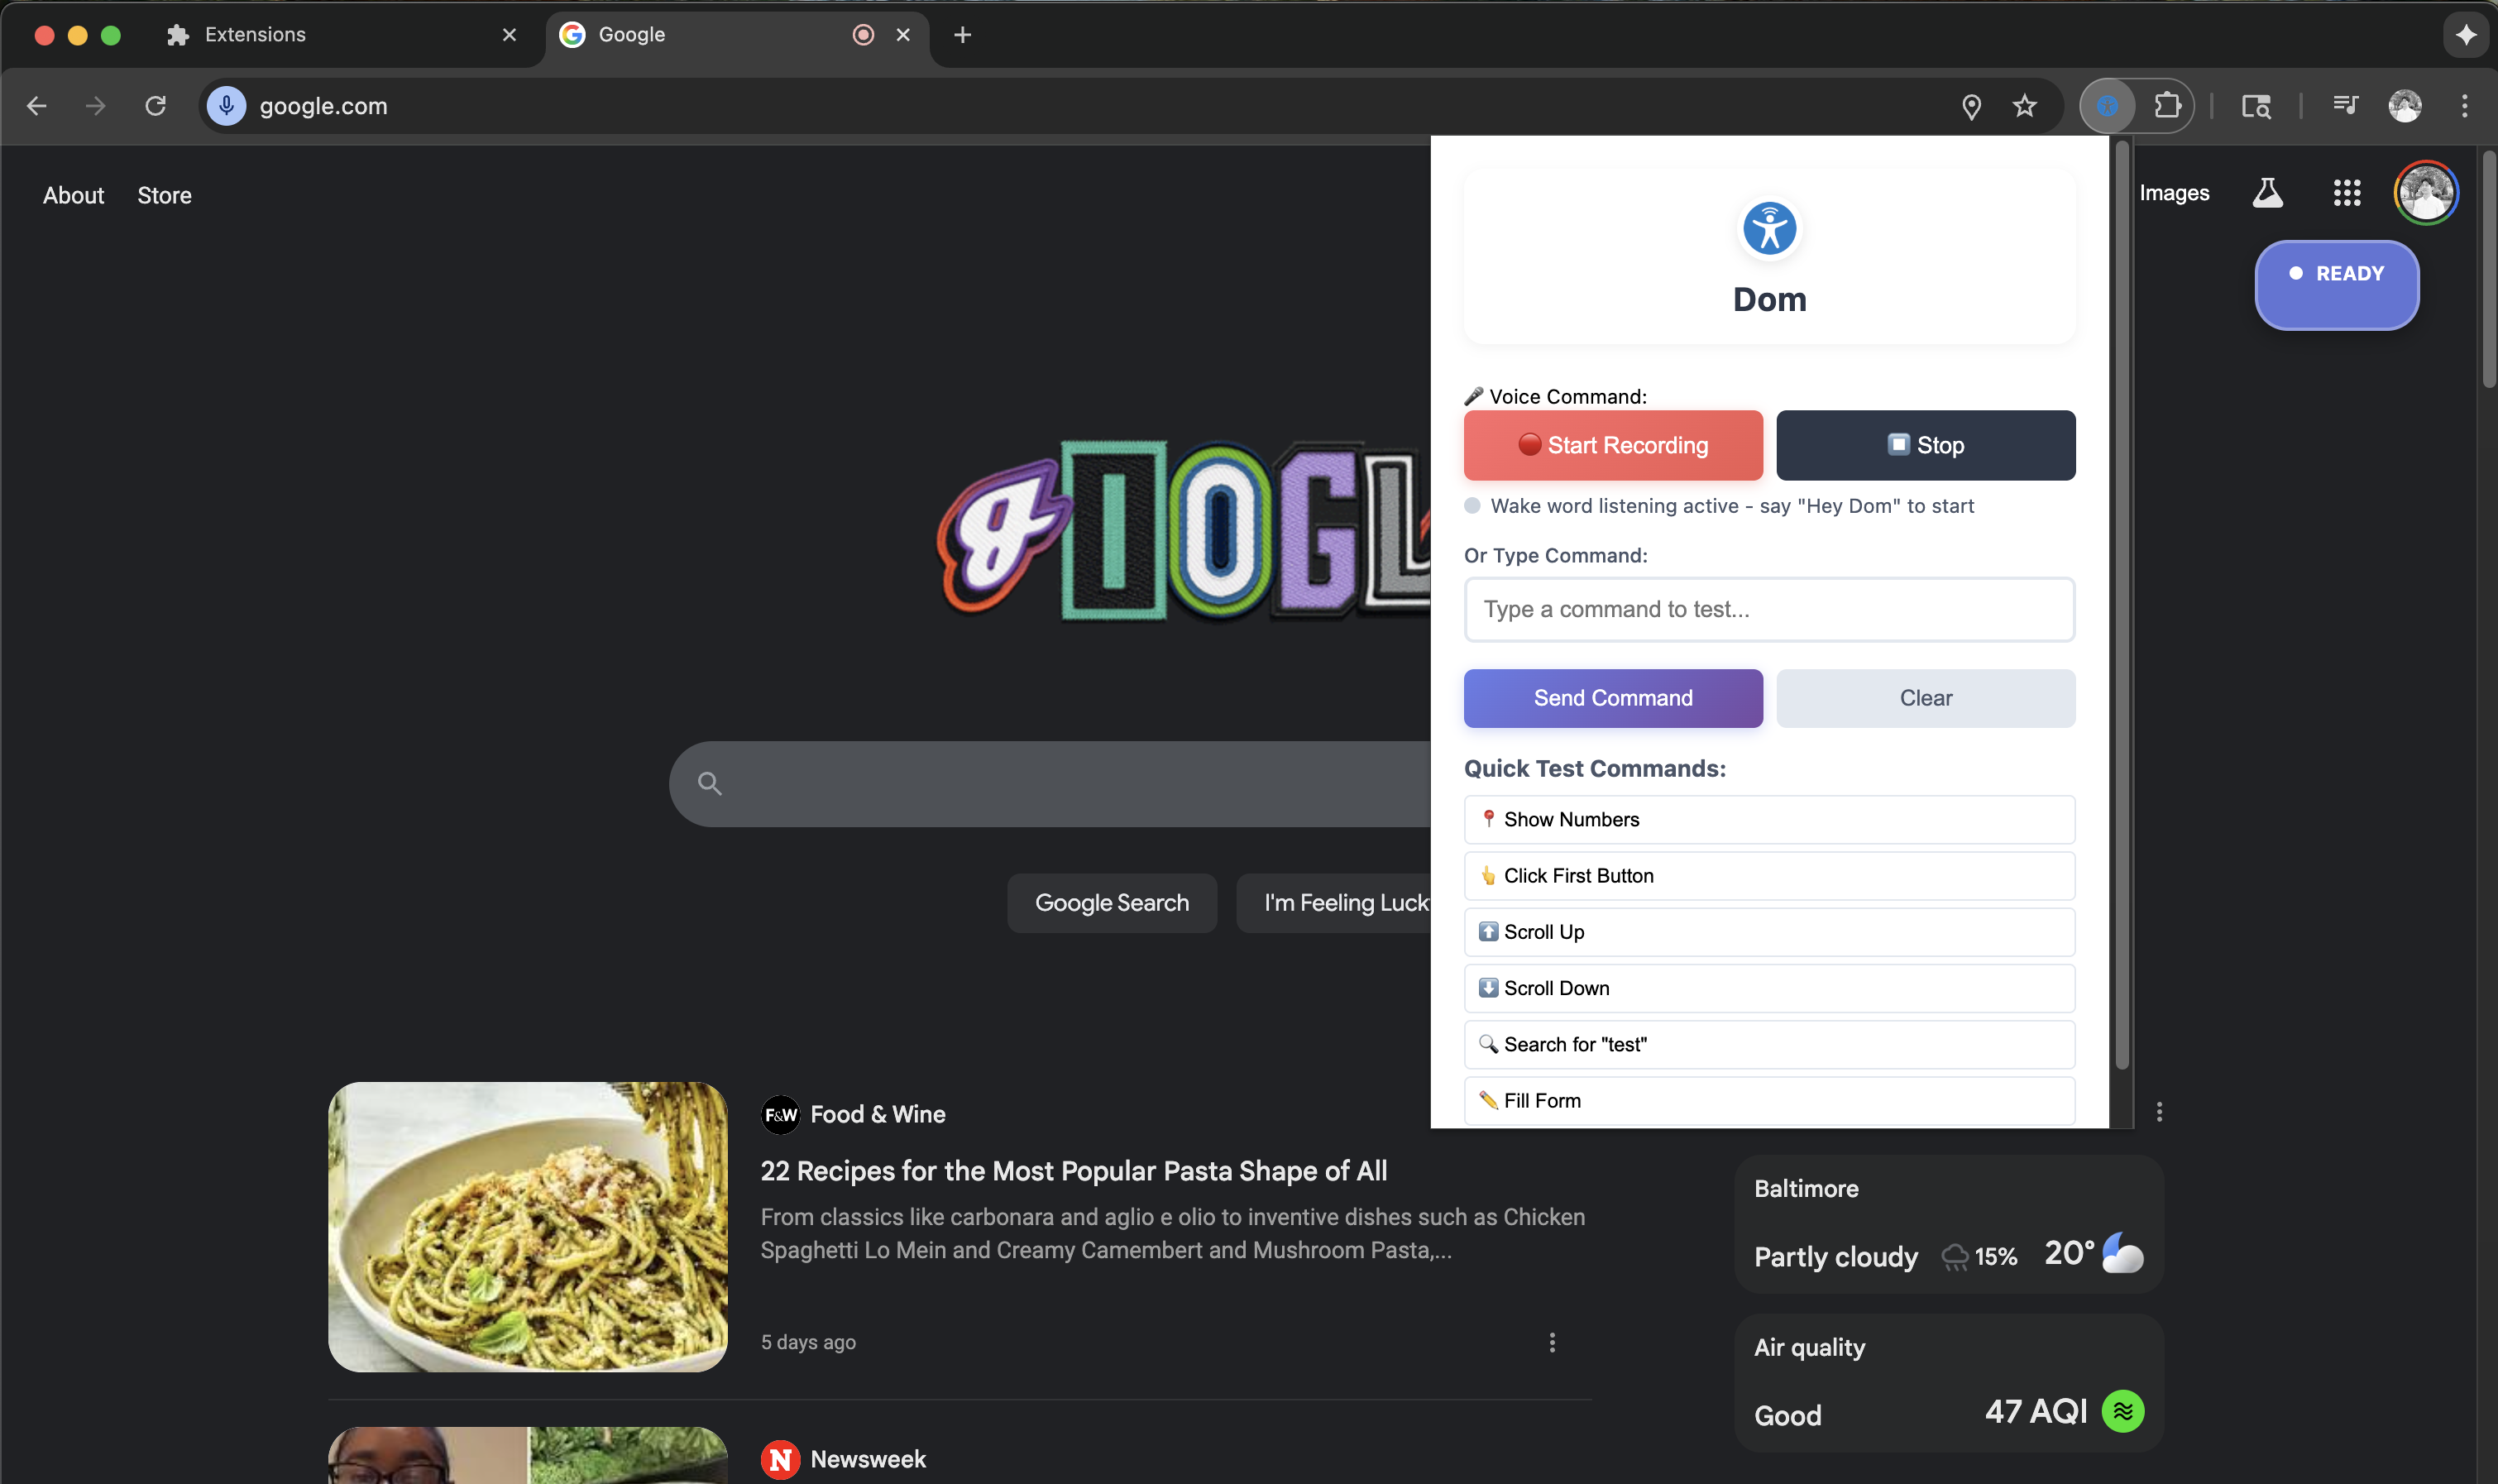The image size is (2498, 1484).
Task: Open pasta article more options menu
Action: coord(1552,1342)
